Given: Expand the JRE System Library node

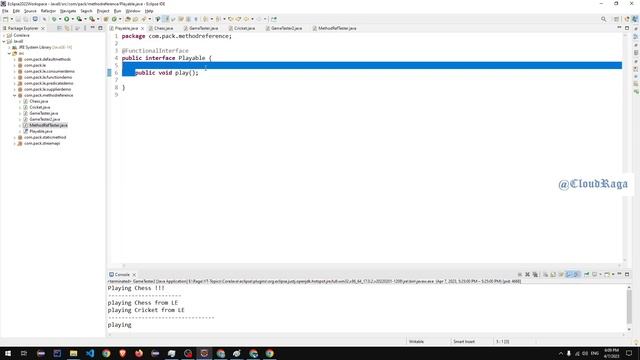Looking at the screenshot, I should coord(9,47).
